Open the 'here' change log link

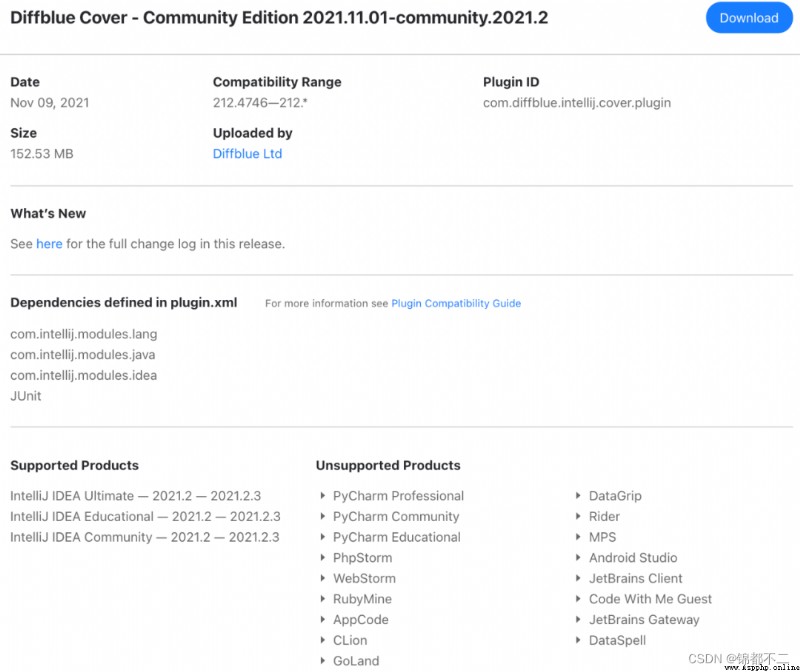[49, 244]
